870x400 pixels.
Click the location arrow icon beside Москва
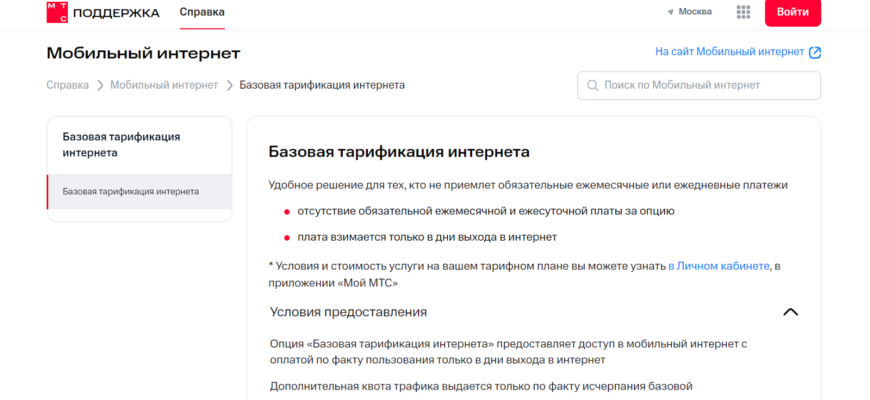pos(671,12)
